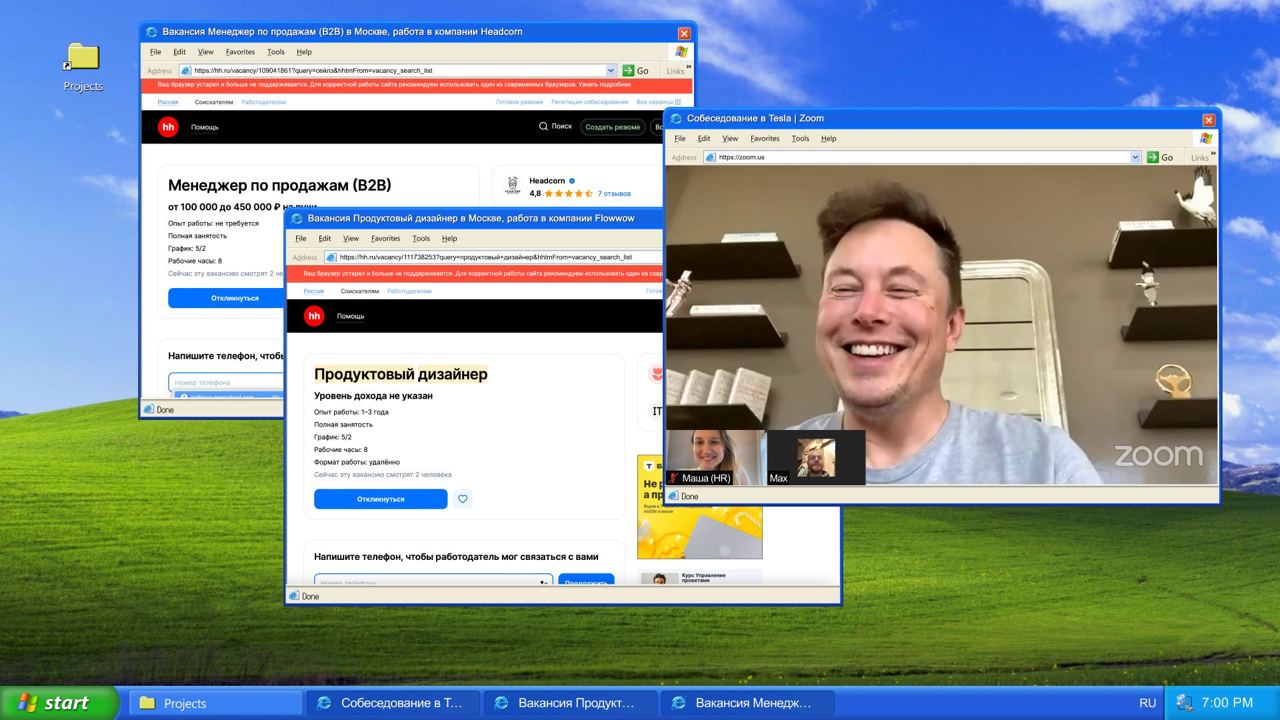Switch to Вакансия Менедж… taskbar button
This screenshot has height=720, width=1280.
pos(746,703)
